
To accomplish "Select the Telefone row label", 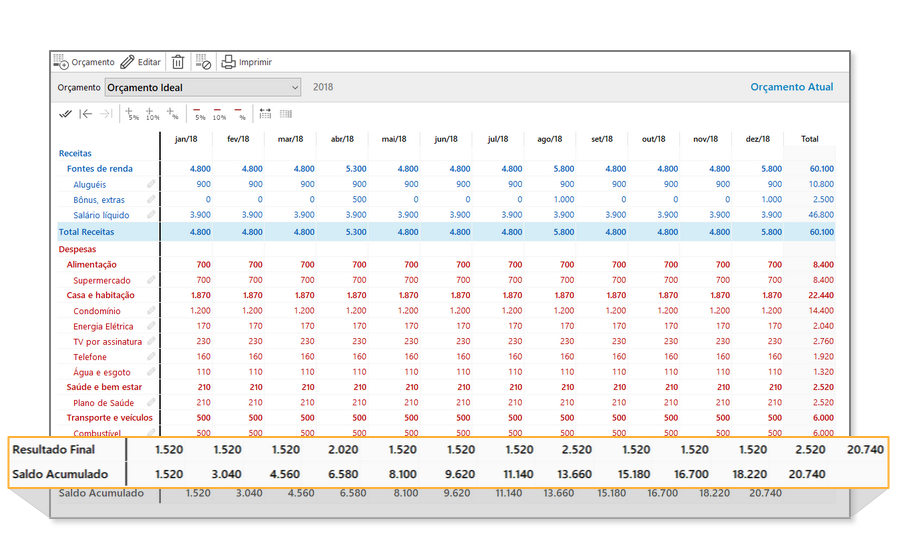I will point(90,357).
